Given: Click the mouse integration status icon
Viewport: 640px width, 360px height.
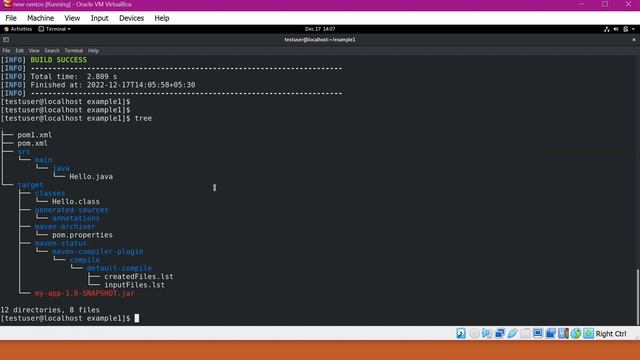Looking at the screenshot, I should [576, 333].
